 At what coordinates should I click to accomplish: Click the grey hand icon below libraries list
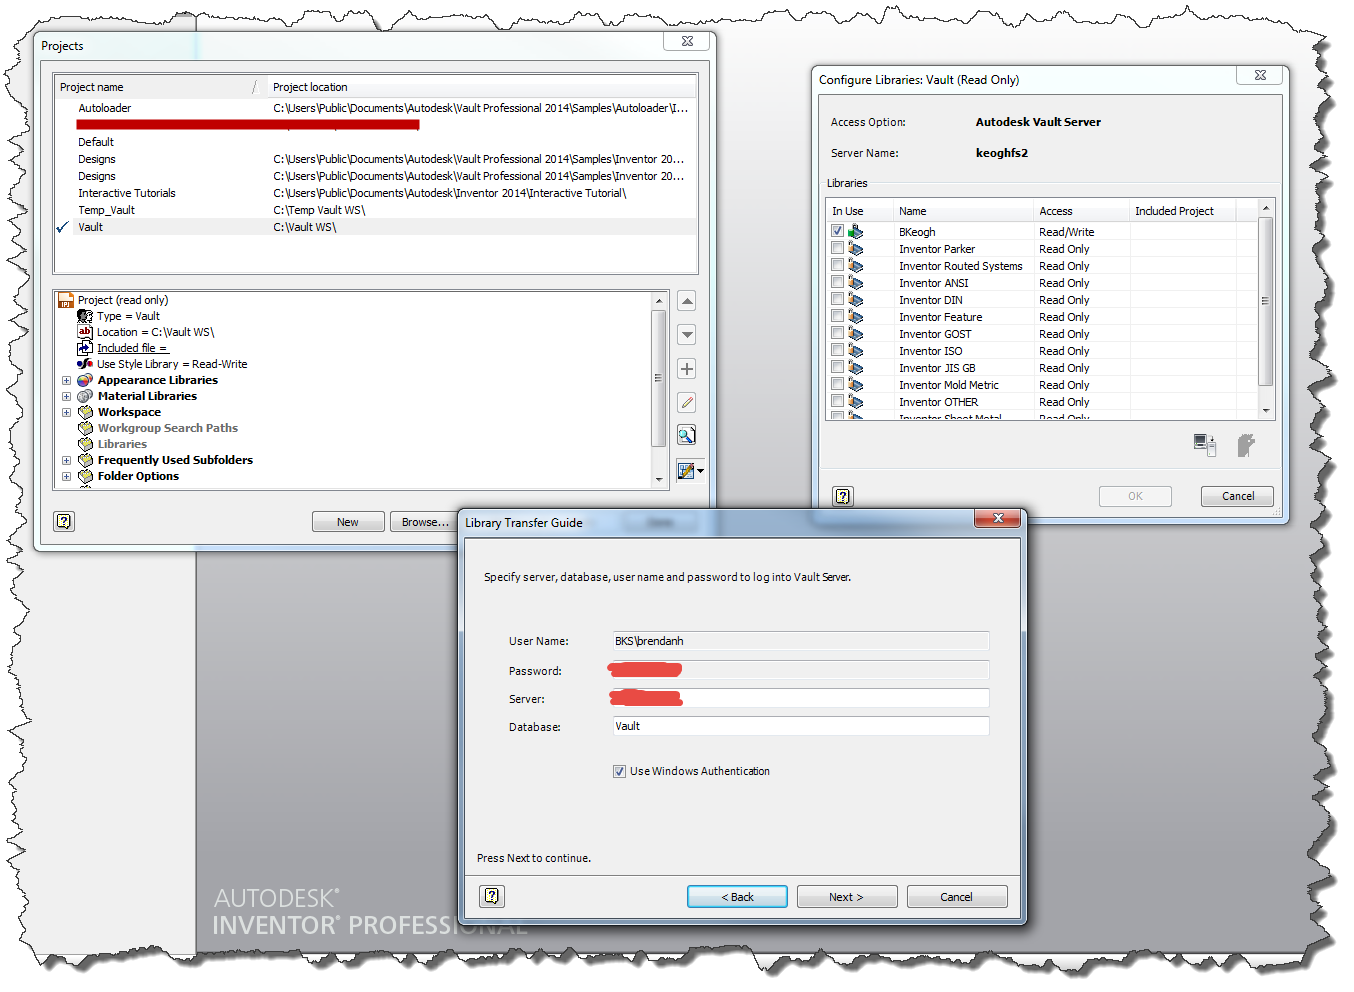[1245, 445]
